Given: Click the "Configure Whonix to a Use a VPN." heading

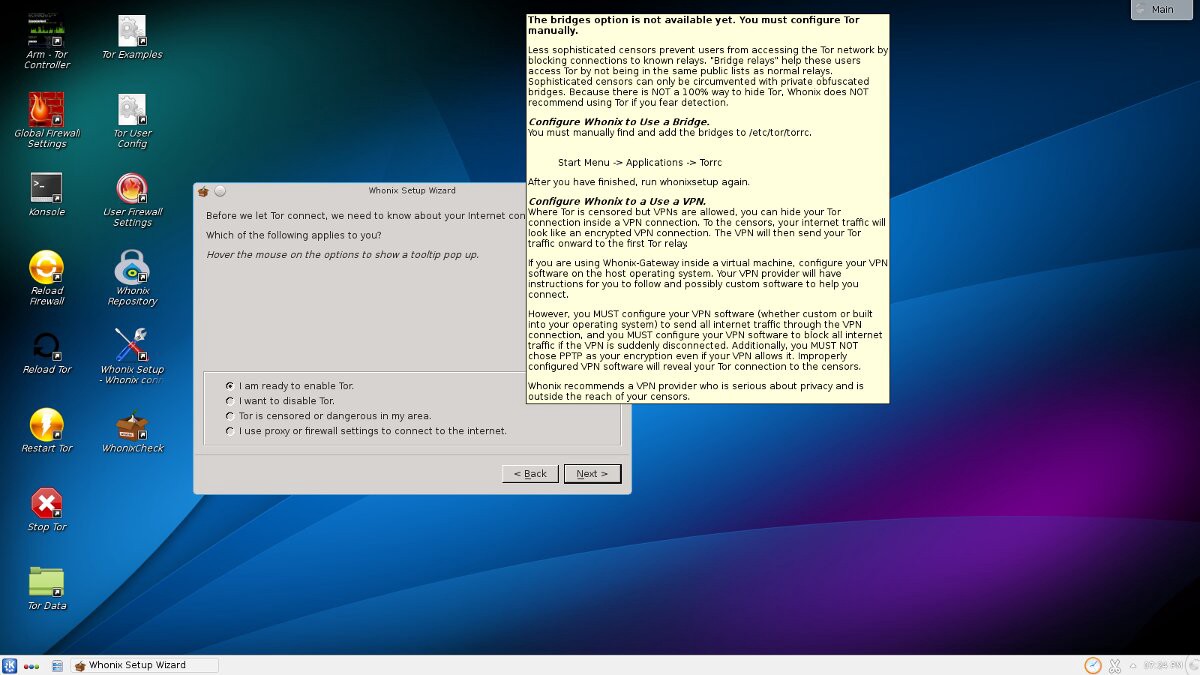Looking at the screenshot, I should click(617, 202).
